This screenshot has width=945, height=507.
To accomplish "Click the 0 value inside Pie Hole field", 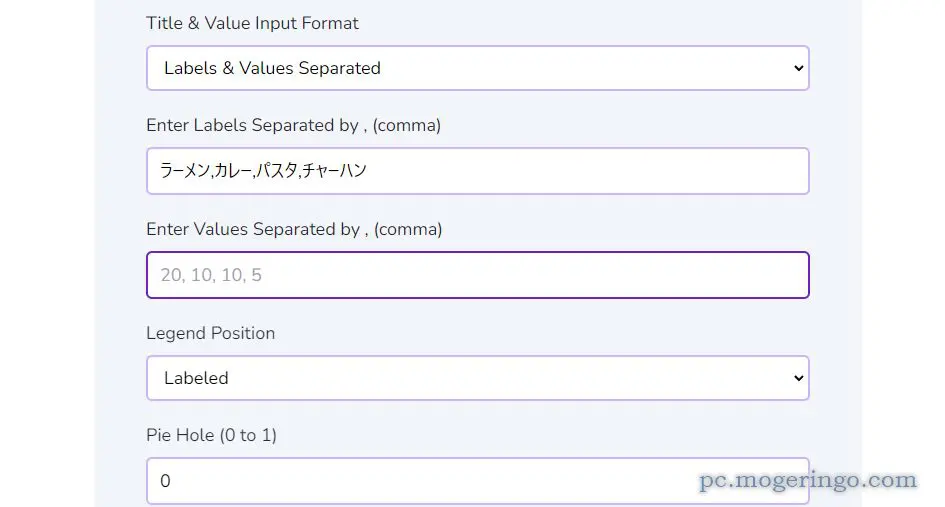I will (165, 481).
